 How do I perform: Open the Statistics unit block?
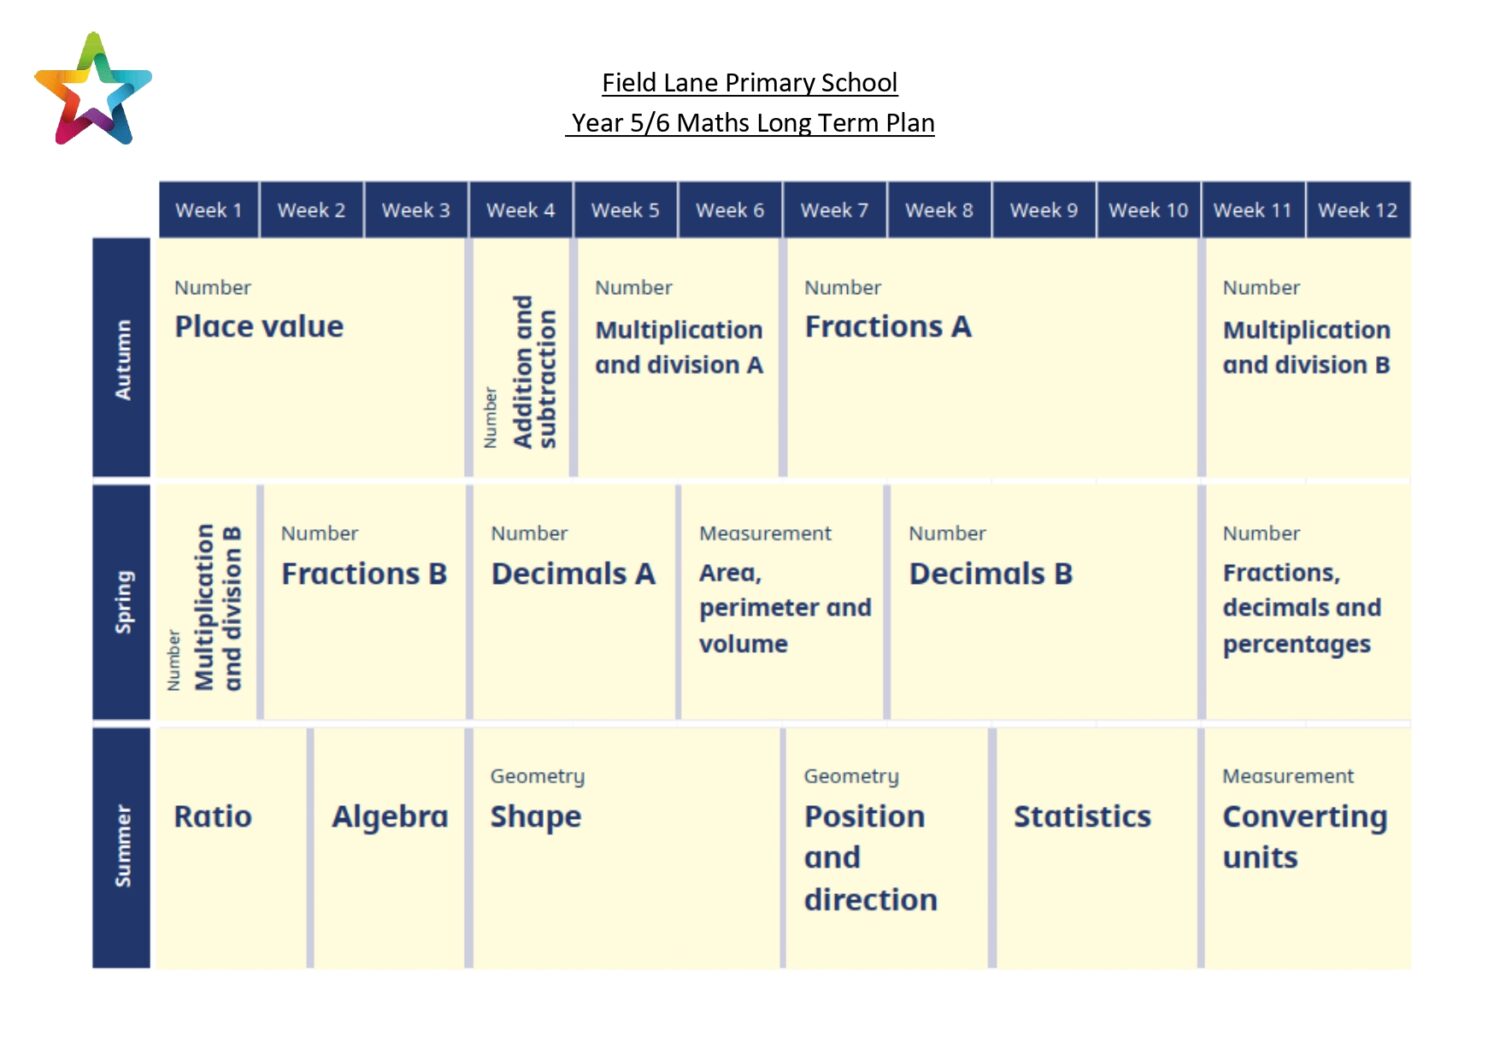pyautogui.click(x=1097, y=848)
